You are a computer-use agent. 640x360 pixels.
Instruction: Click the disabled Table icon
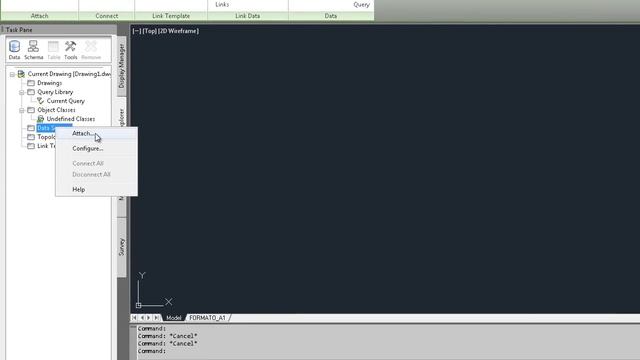(x=53, y=50)
